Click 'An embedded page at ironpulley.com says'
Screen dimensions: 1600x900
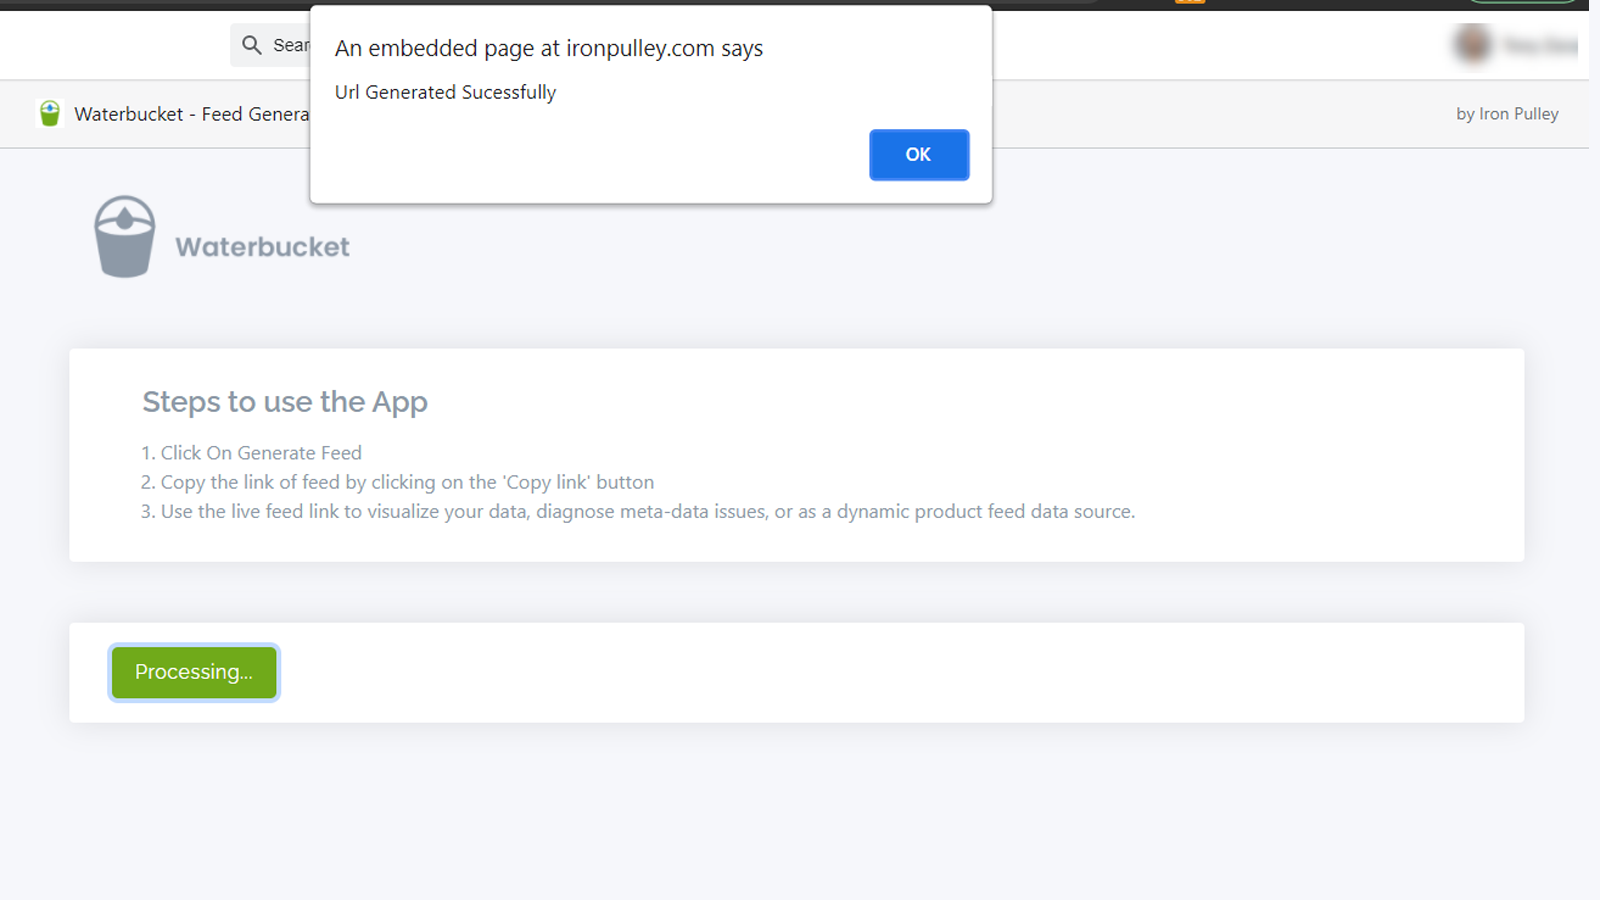(549, 48)
